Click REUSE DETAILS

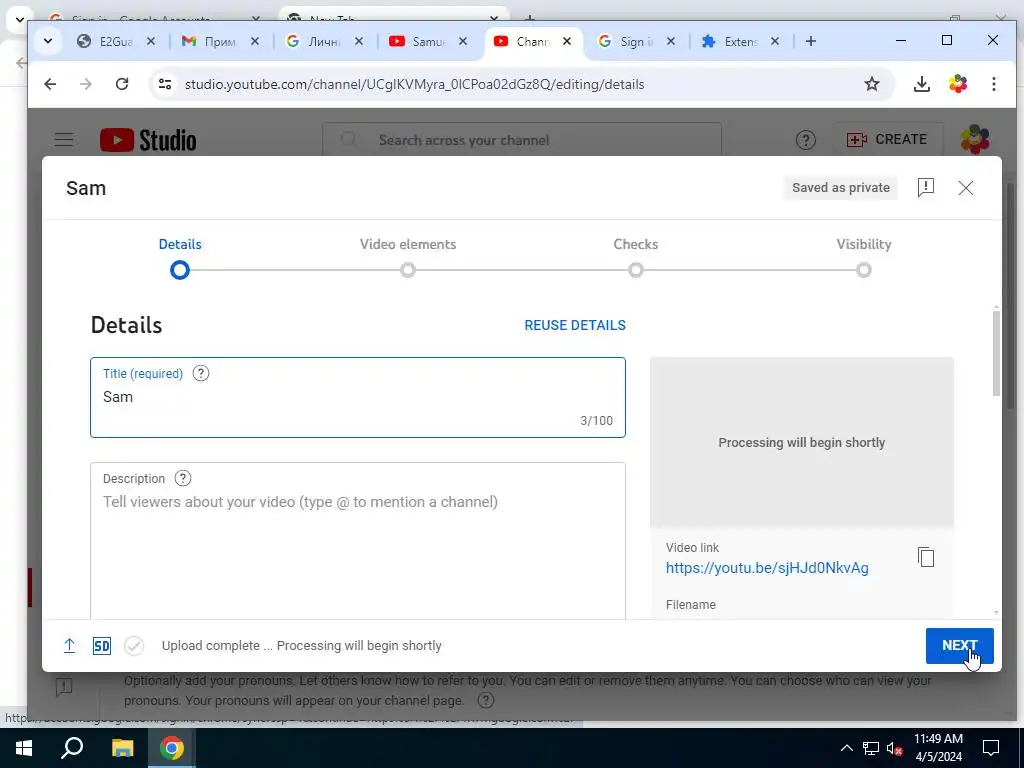click(x=575, y=325)
